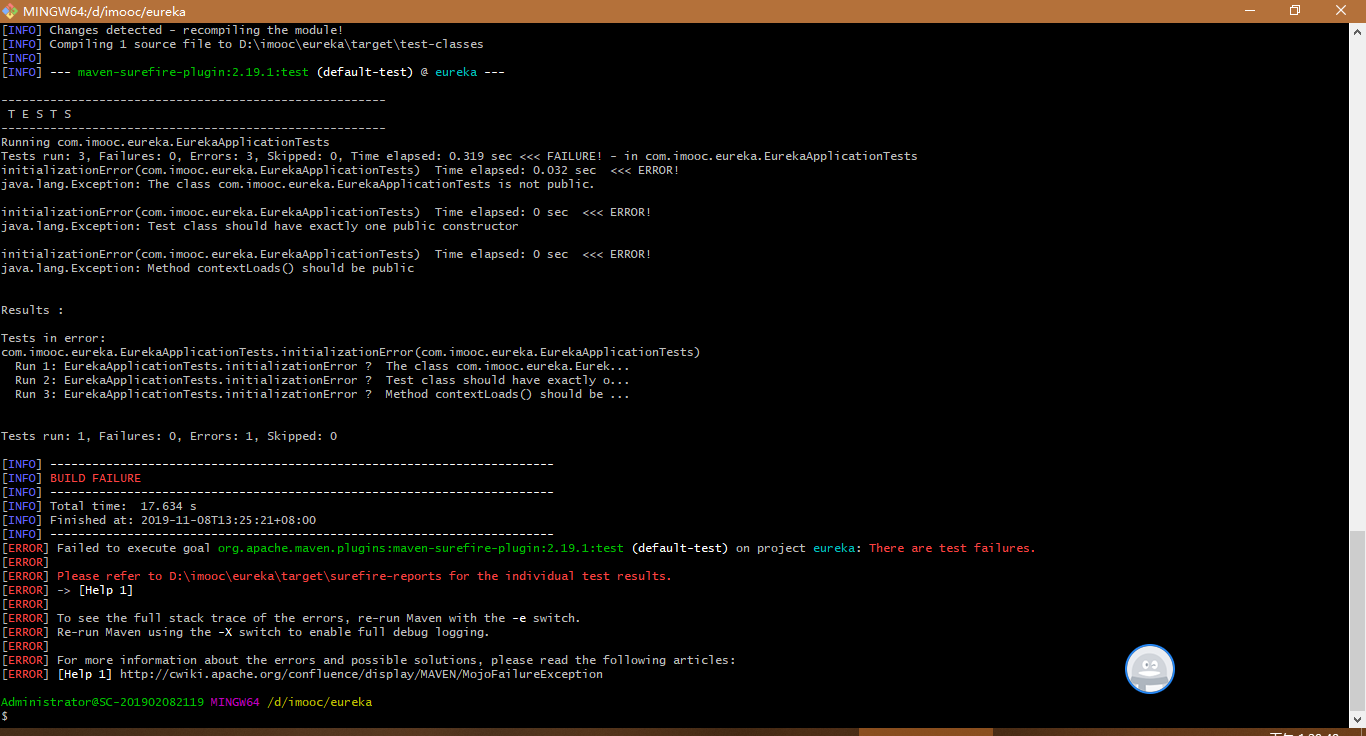Click the "Finished at: 2019-11-08T13:25:21+08:00" line
This screenshot has height=736, width=1366.
(182, 520)
